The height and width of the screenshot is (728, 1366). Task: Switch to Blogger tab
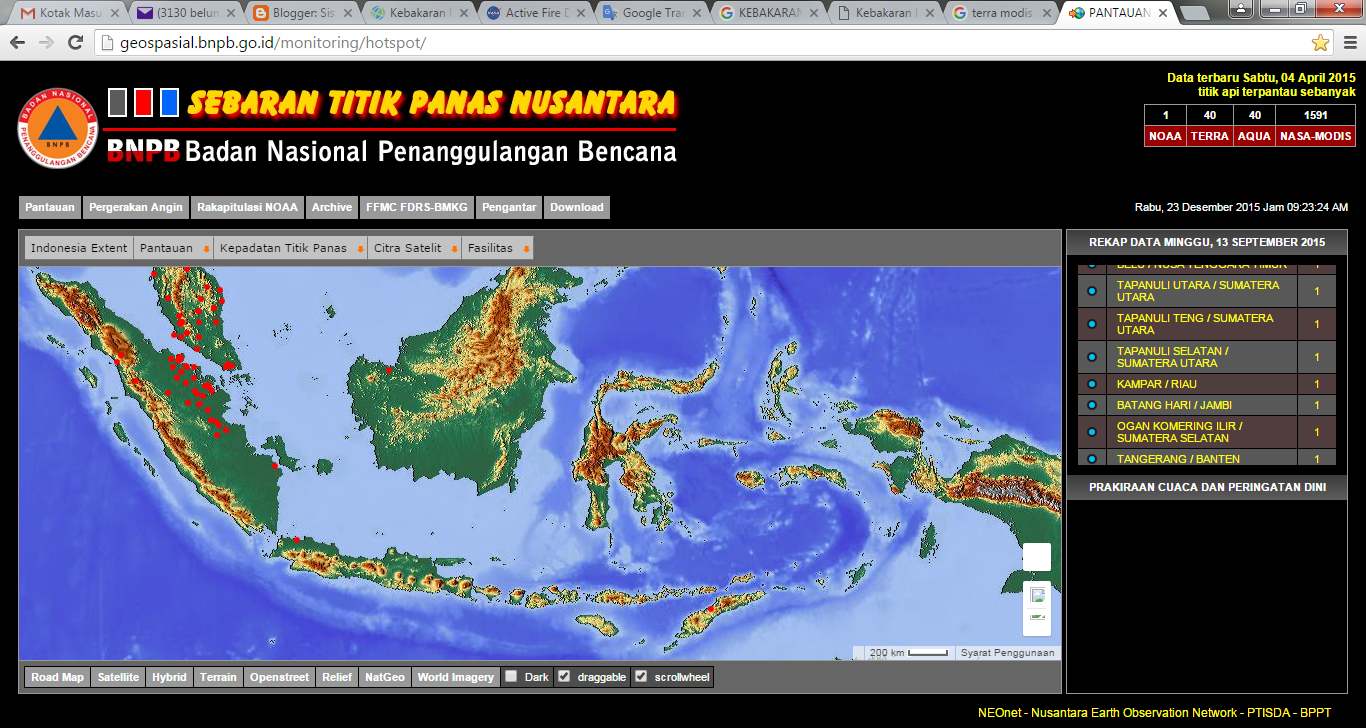302,13
